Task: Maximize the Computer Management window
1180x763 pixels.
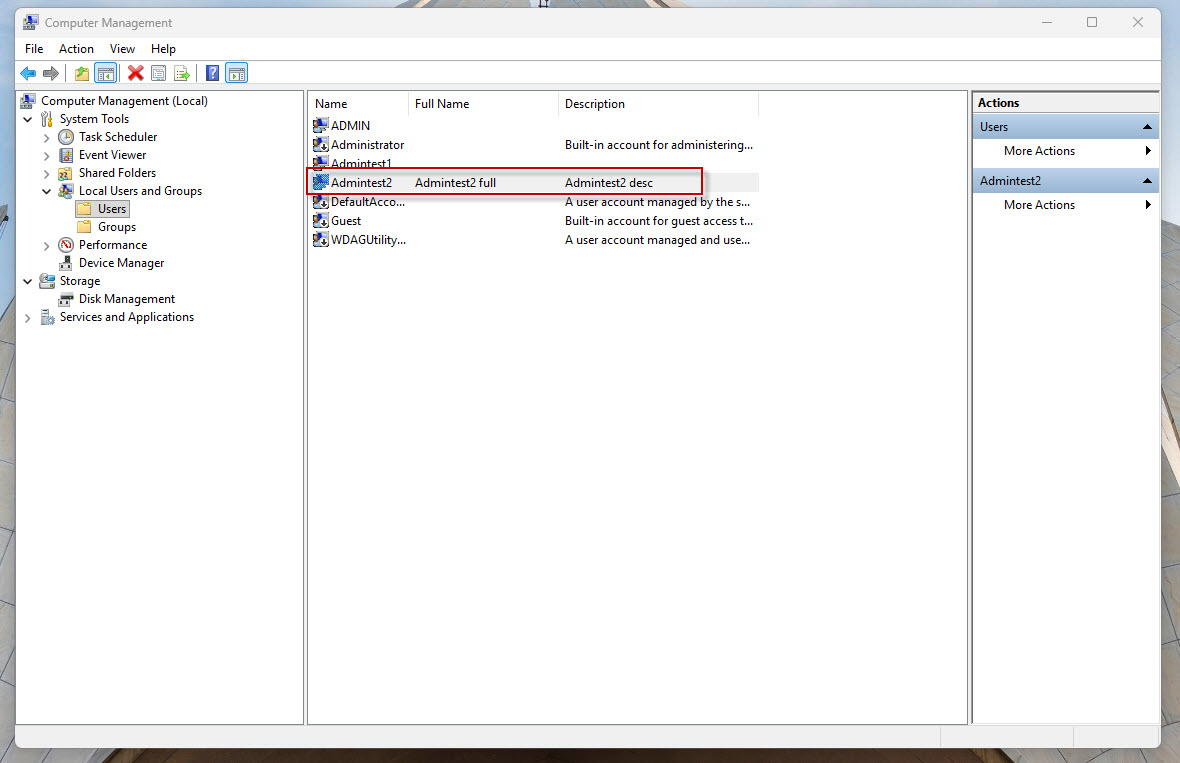Action: (1092, 23)
